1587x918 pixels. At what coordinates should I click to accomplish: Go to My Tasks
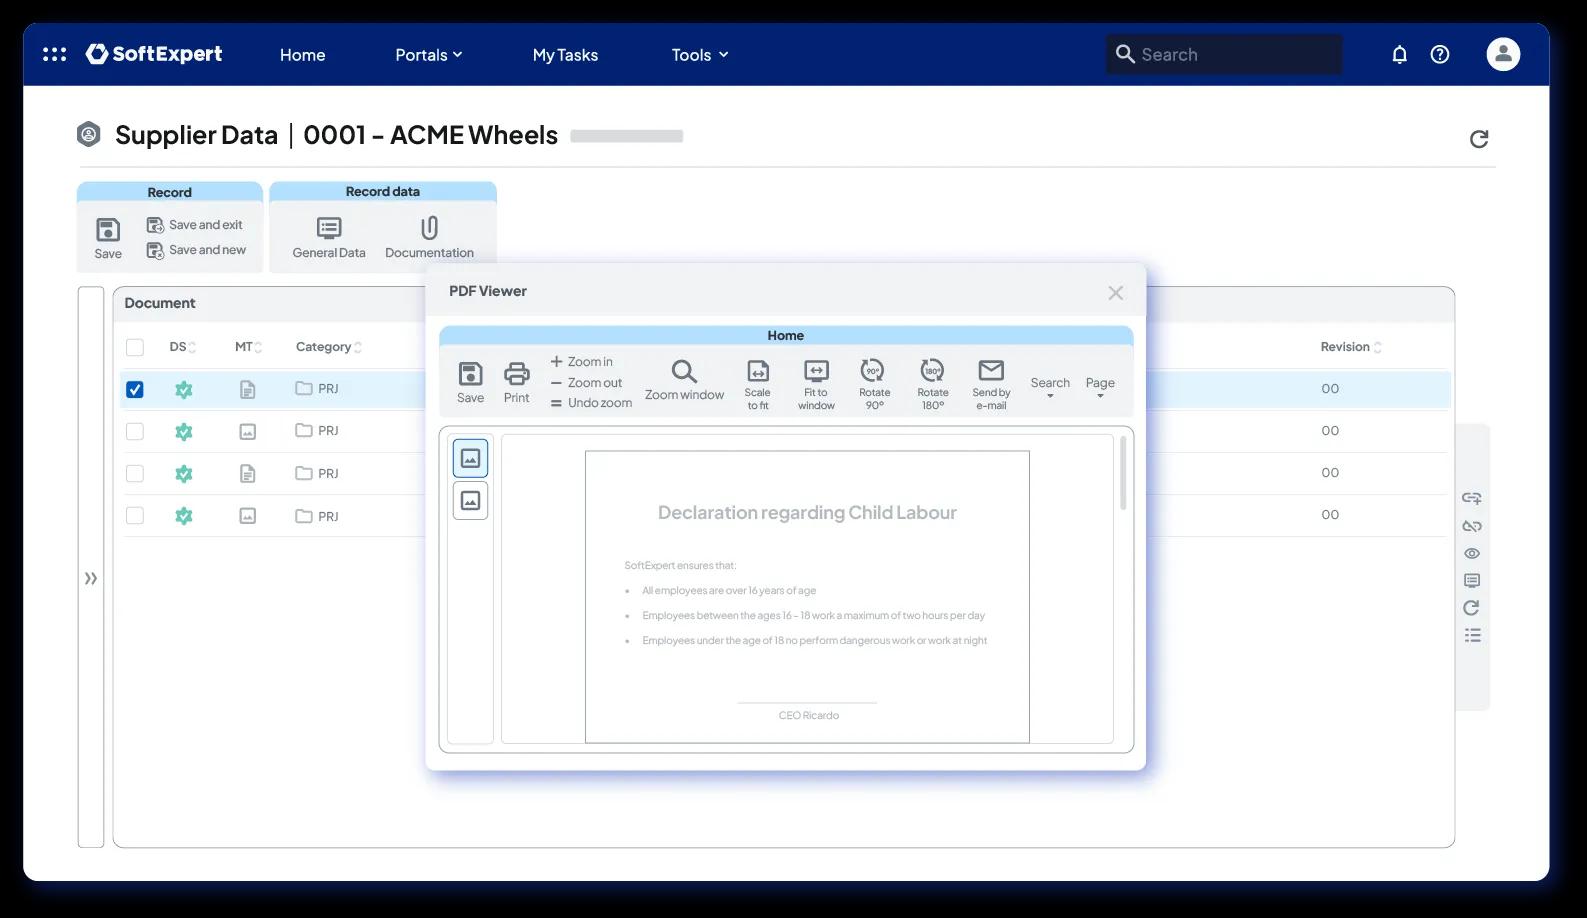coord(565,55)
